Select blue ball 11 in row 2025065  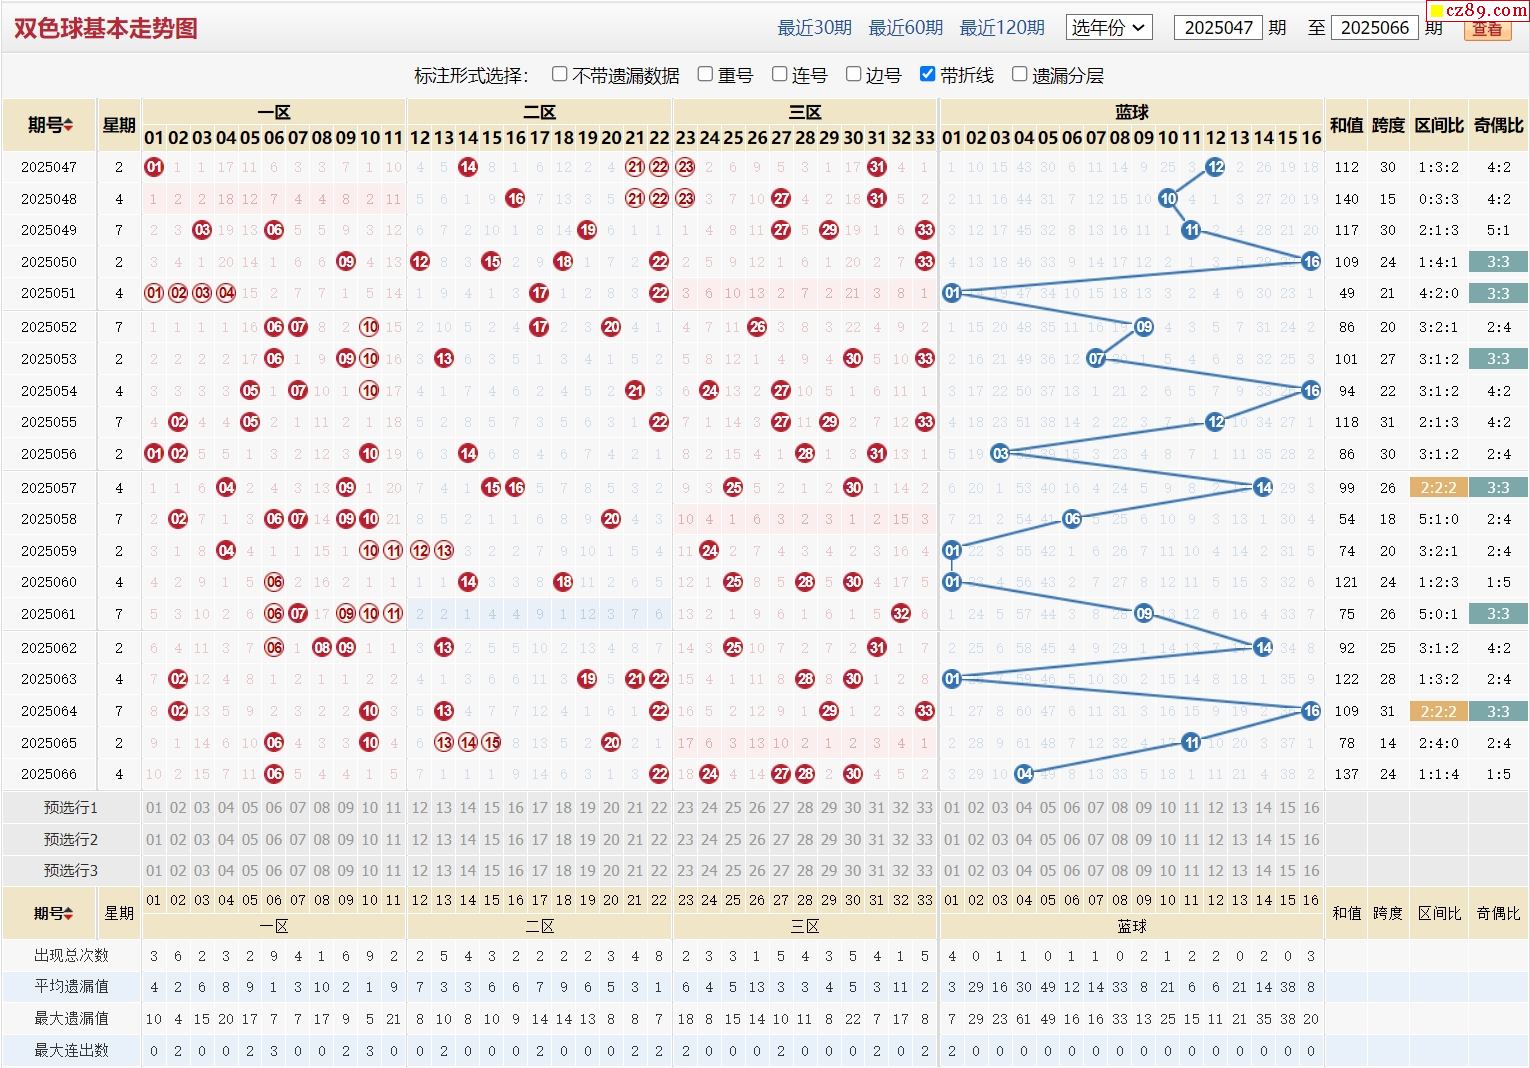(1191, 743)
